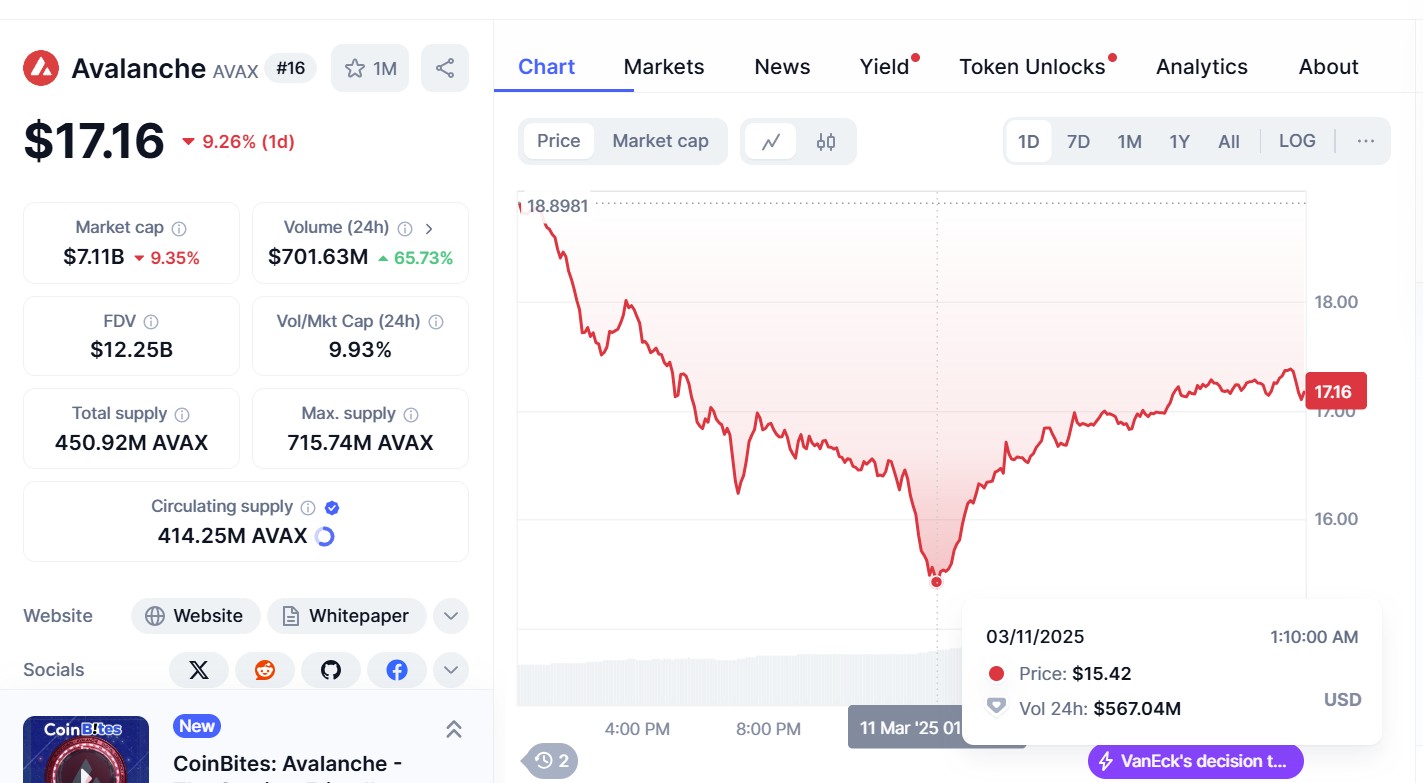The height and width of the screenshot is (783, 1423).
Task: Toggle chart to Market cap view
Action: [660, 141]
